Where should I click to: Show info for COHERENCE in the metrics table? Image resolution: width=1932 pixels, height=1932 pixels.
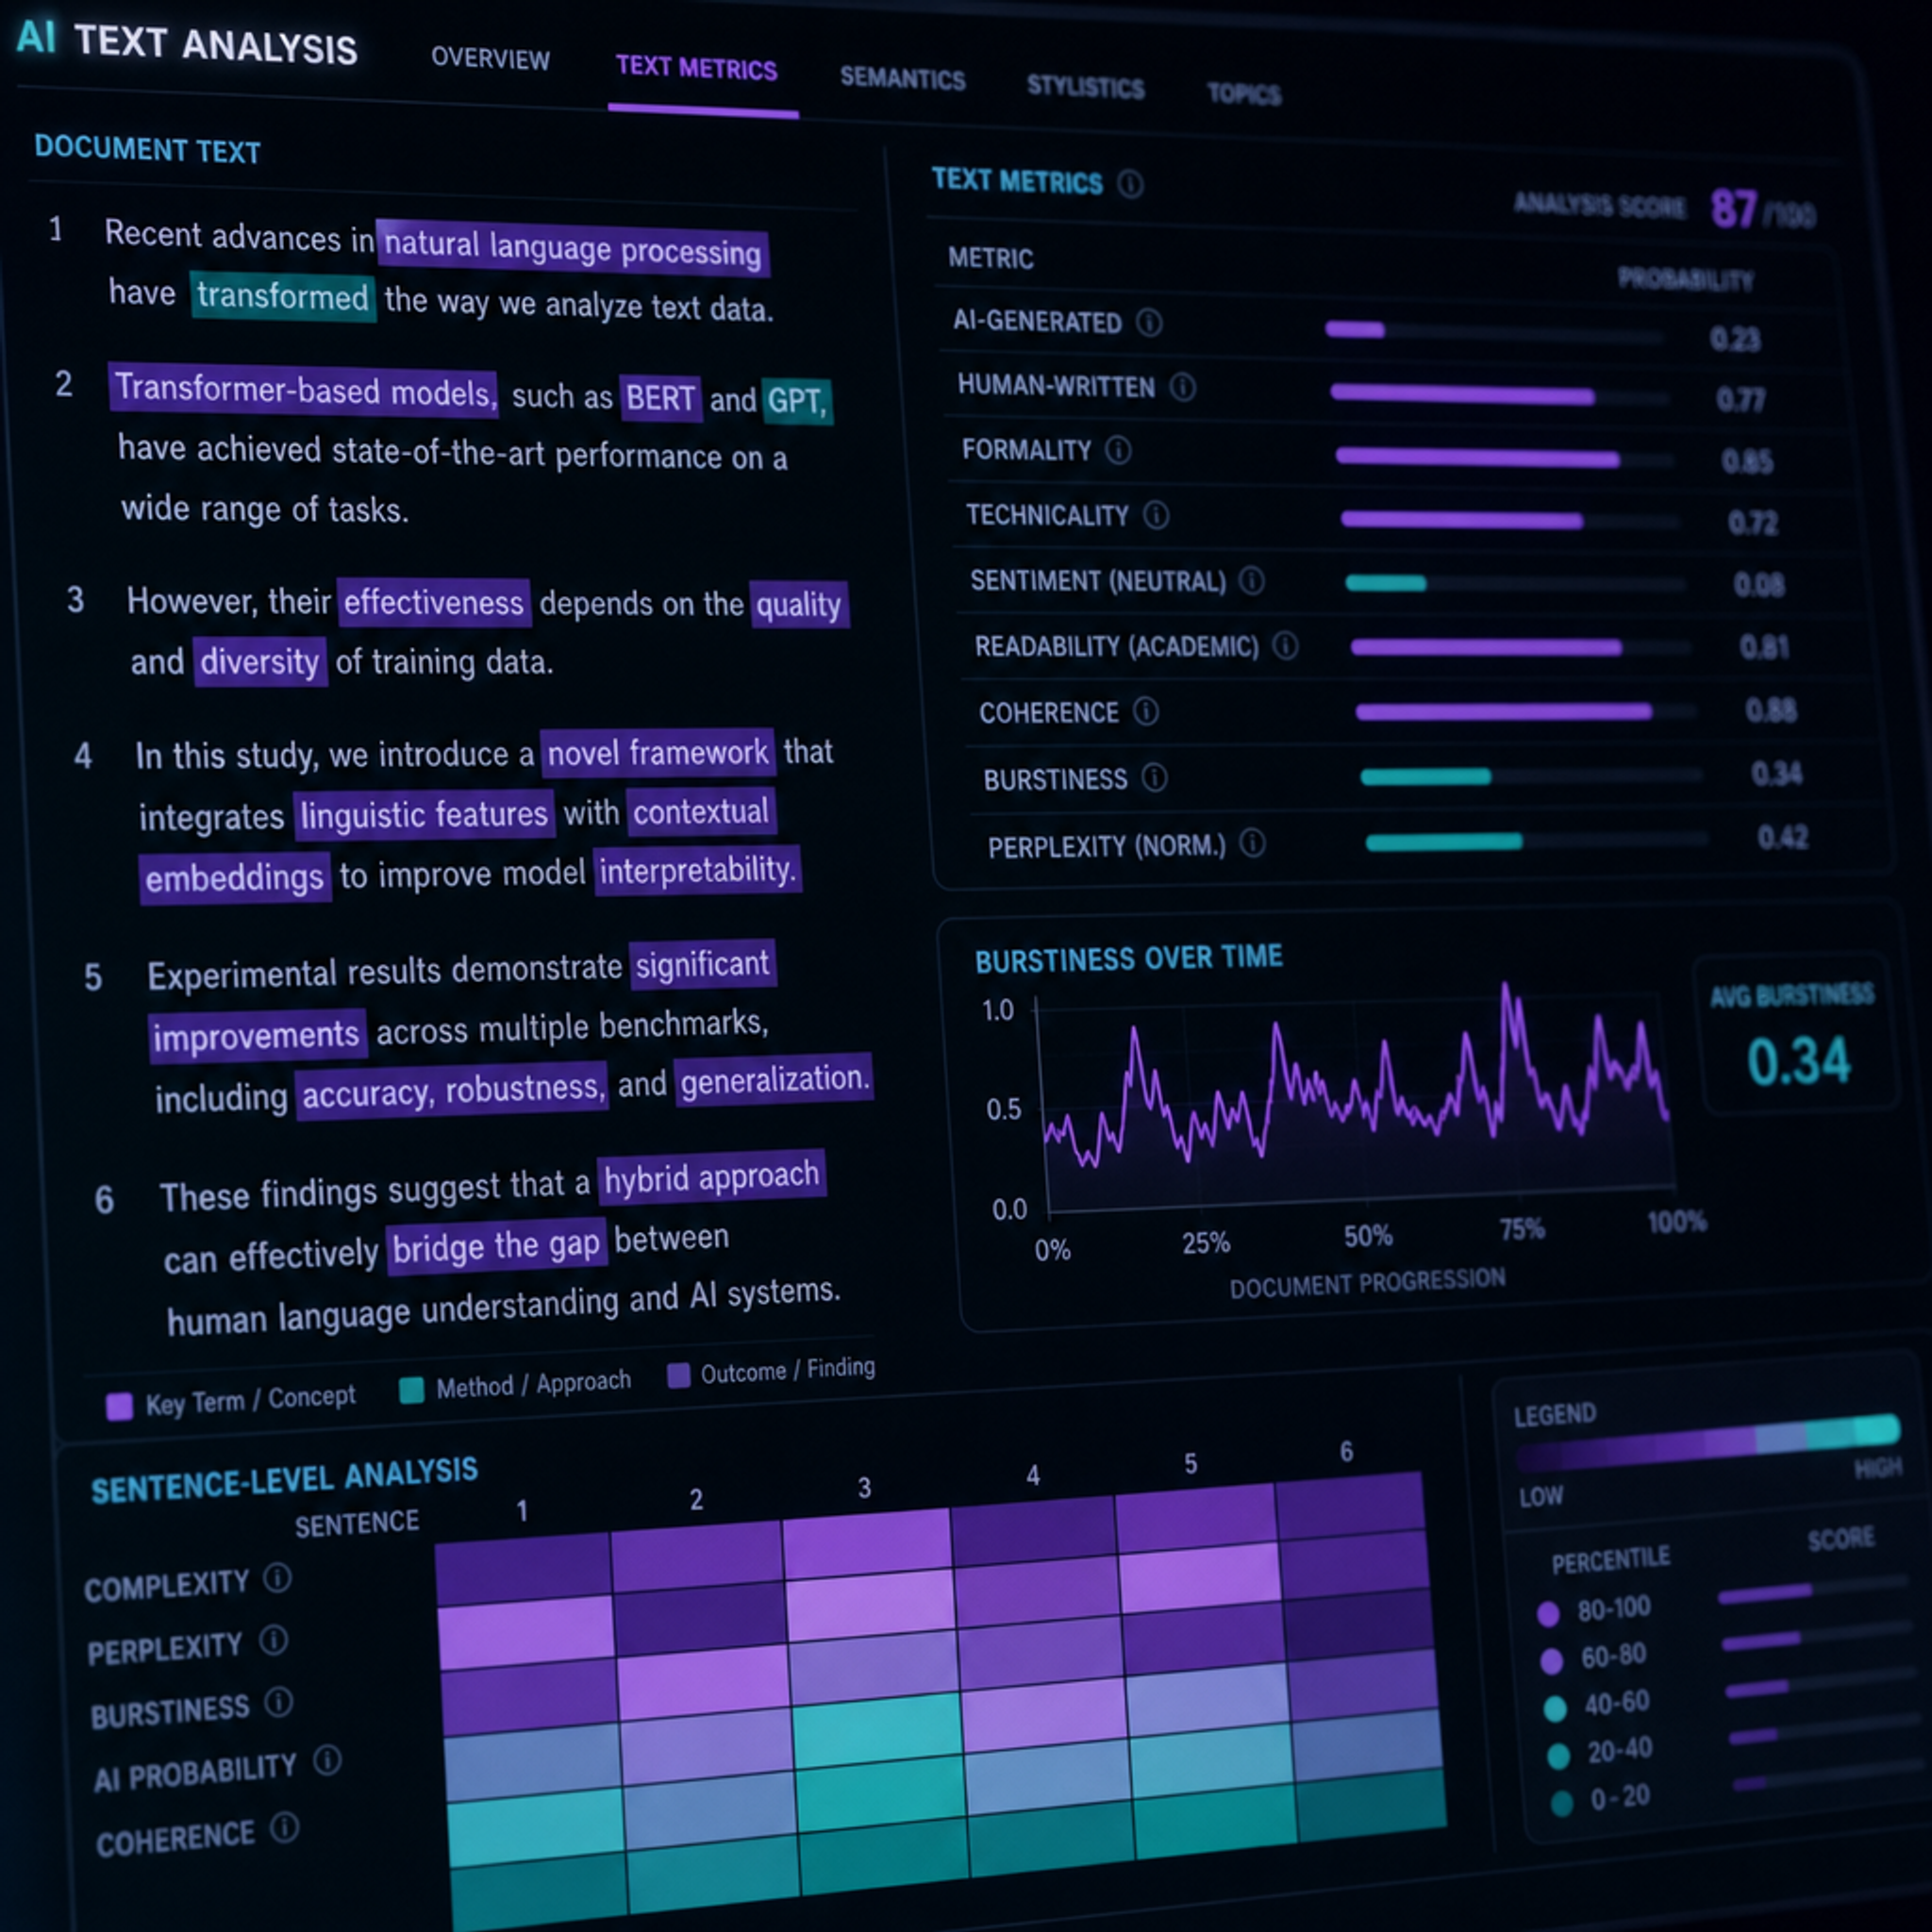click(1146, 712)
